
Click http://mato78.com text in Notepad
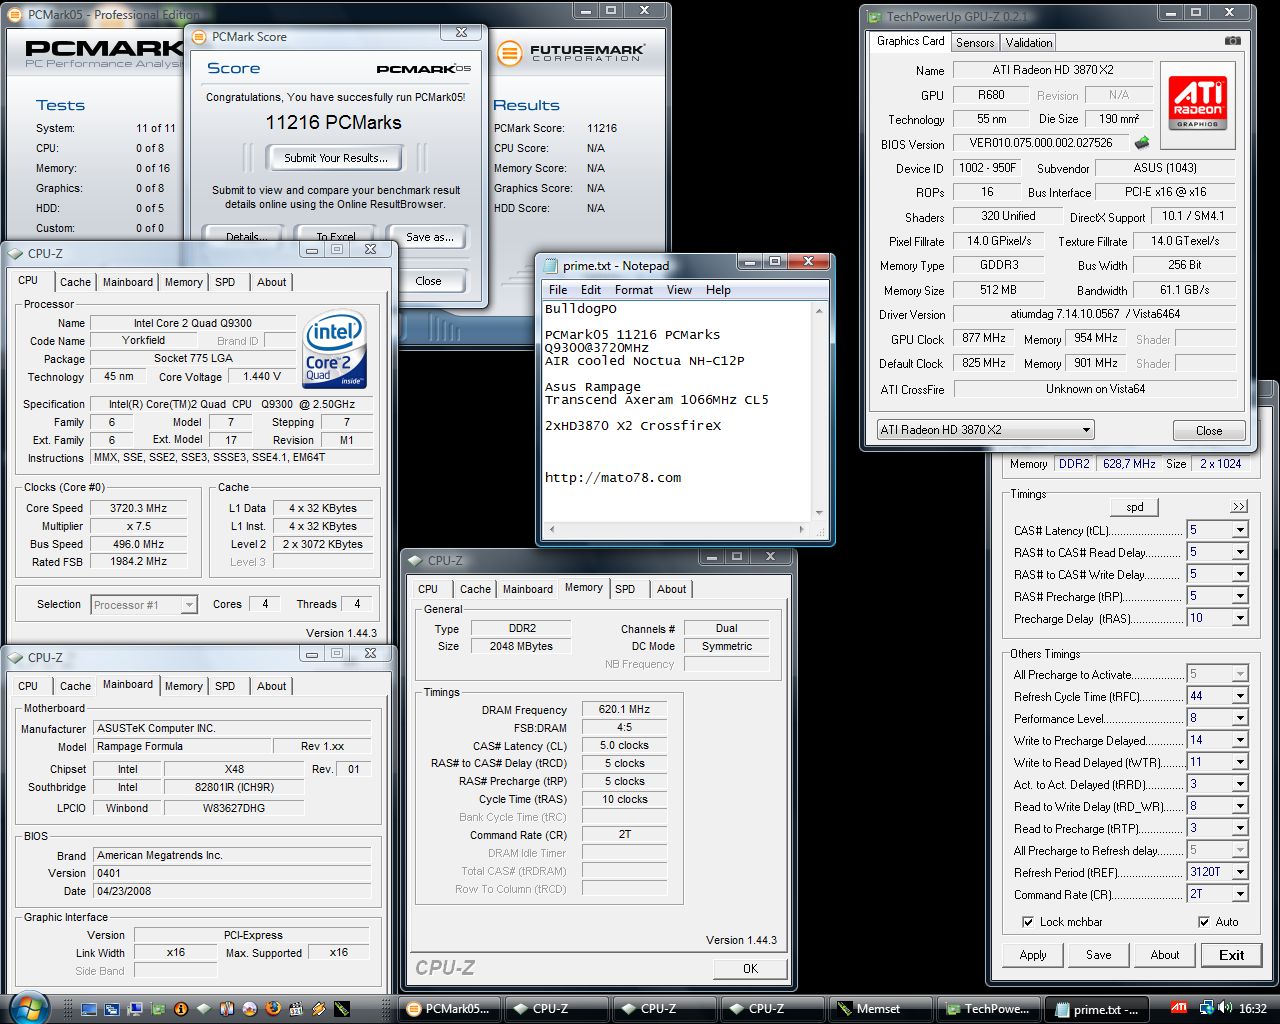[x=613, y=478]
